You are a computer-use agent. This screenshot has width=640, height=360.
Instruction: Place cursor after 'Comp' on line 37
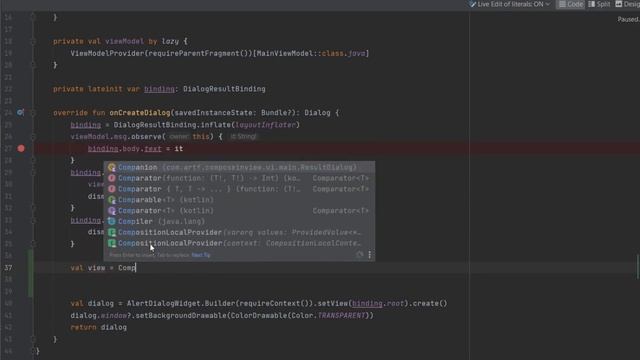click(136, 268)
